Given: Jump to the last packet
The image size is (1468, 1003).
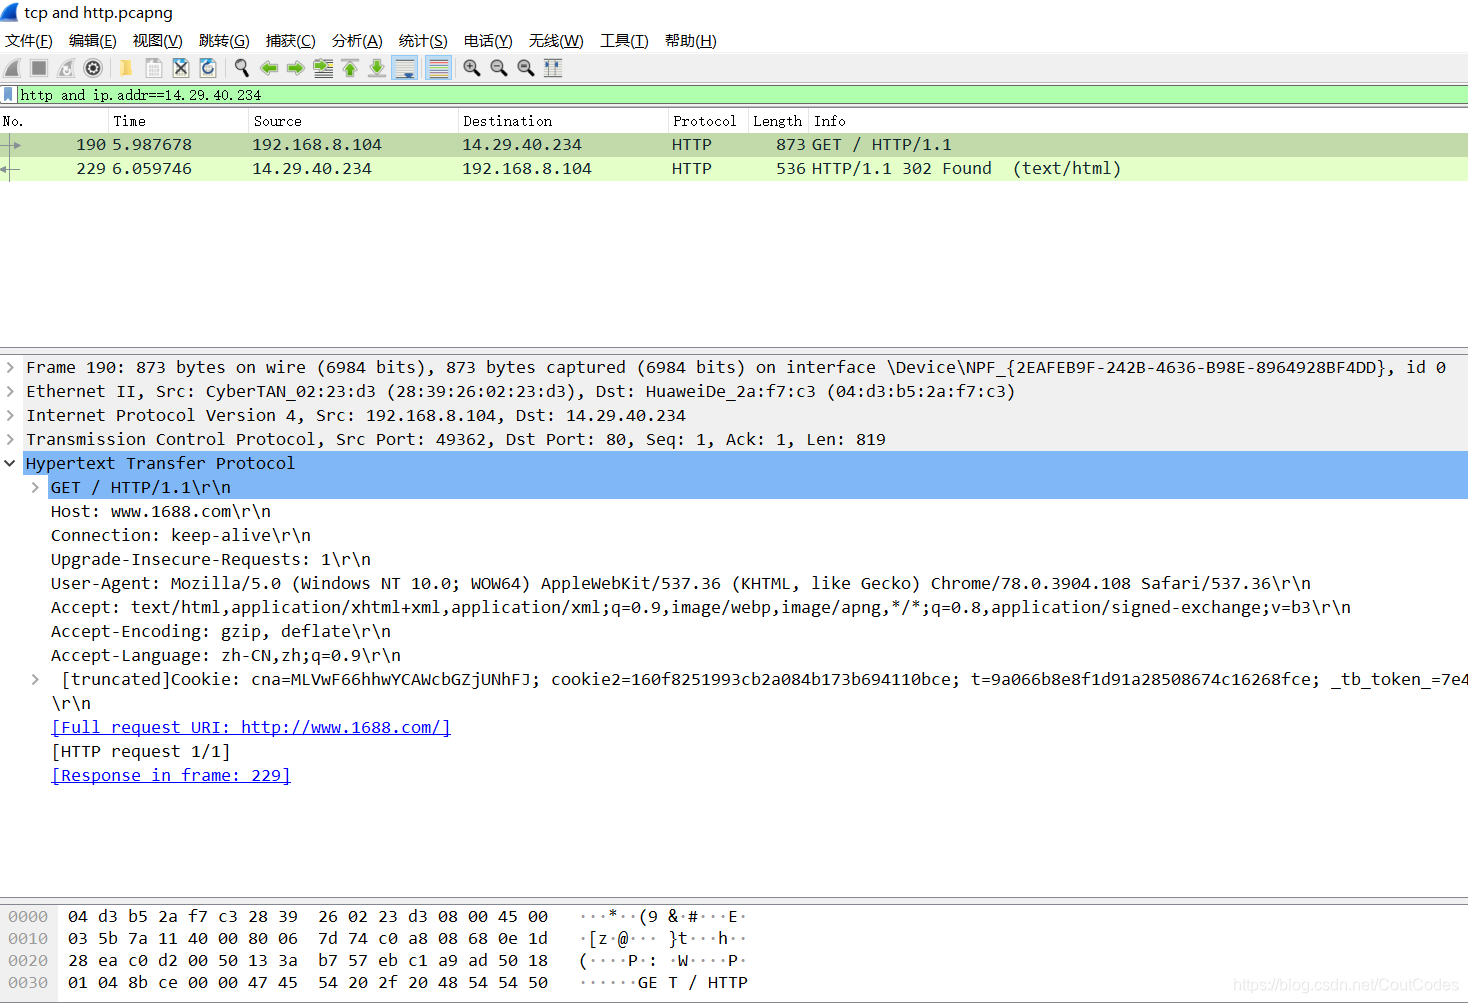Looking at the screenshot, I should point(377,68).
